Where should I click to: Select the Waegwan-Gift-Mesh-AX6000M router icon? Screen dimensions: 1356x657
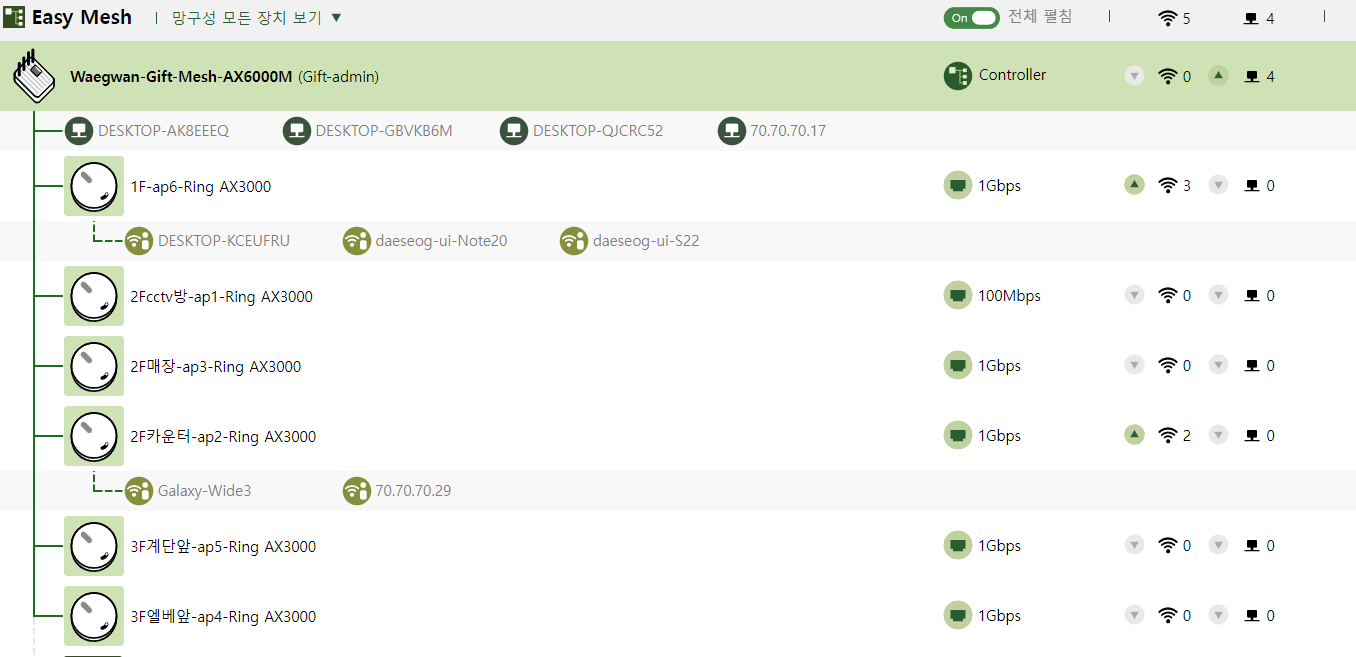click(33, 76)
